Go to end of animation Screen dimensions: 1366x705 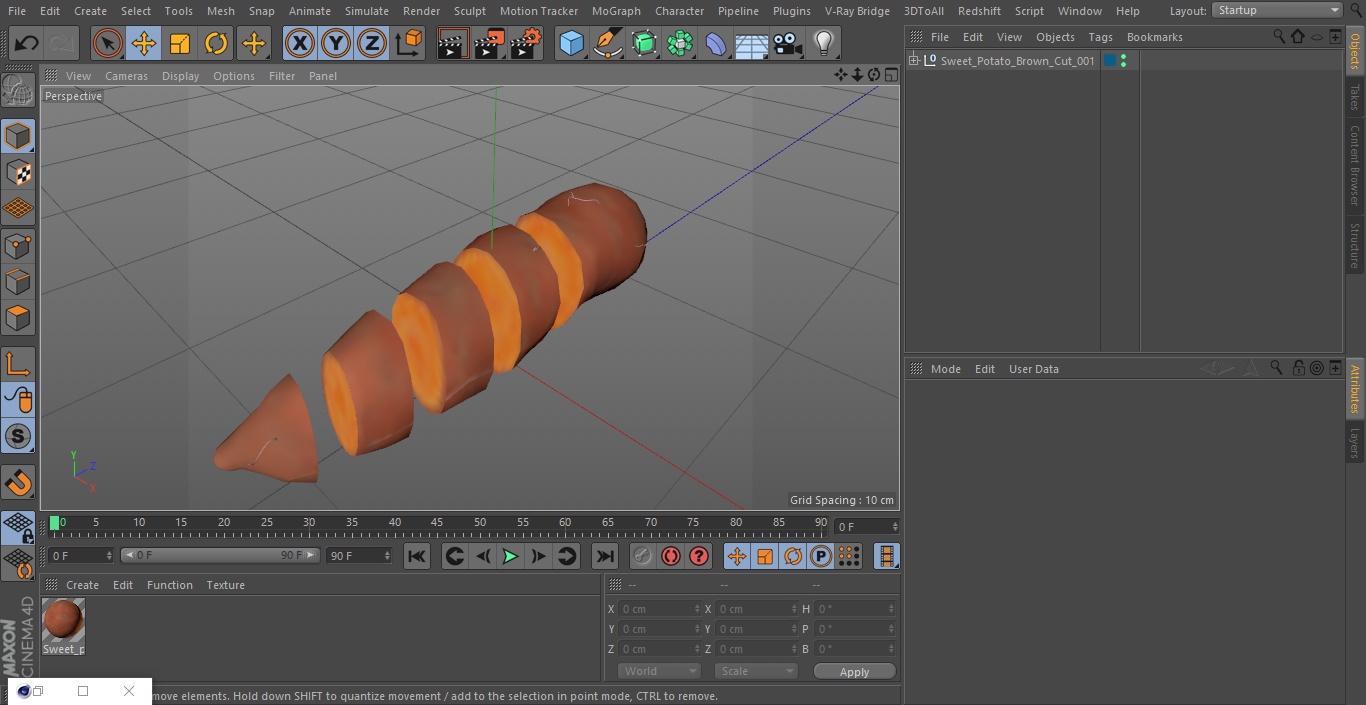[x=604, y=556]
